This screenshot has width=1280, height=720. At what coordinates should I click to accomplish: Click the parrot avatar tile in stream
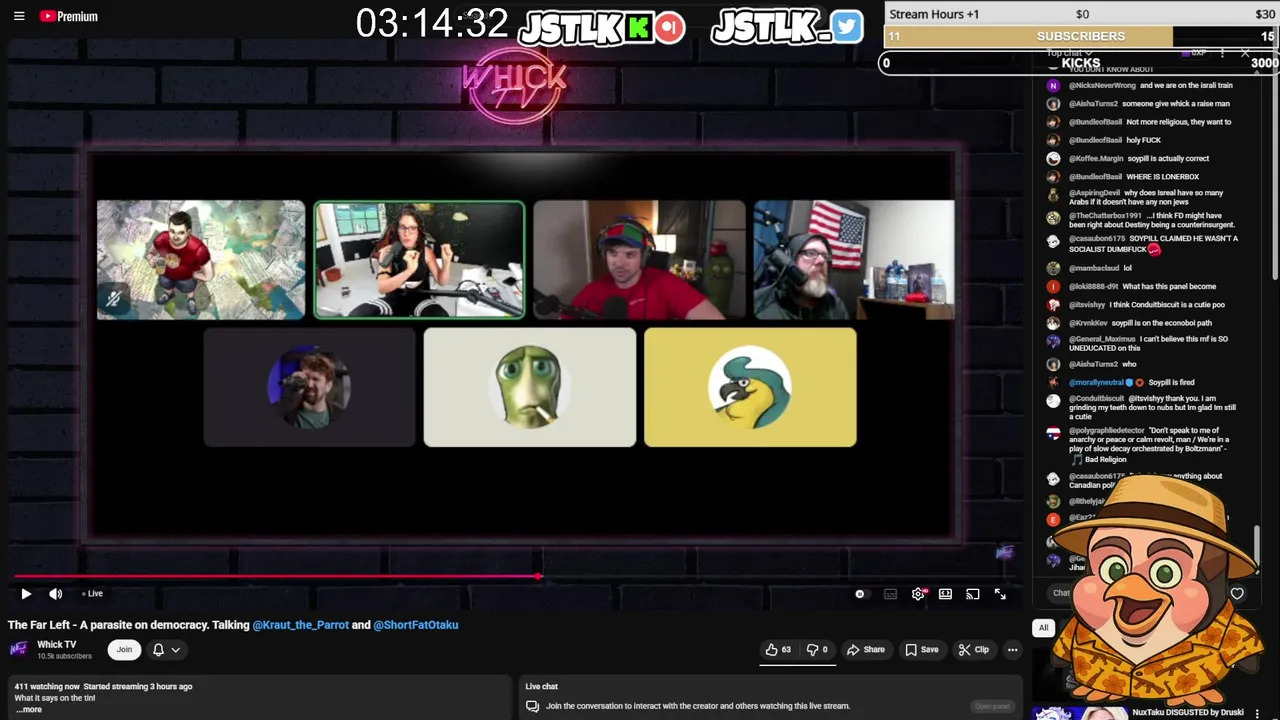click(x=750, y=387)
